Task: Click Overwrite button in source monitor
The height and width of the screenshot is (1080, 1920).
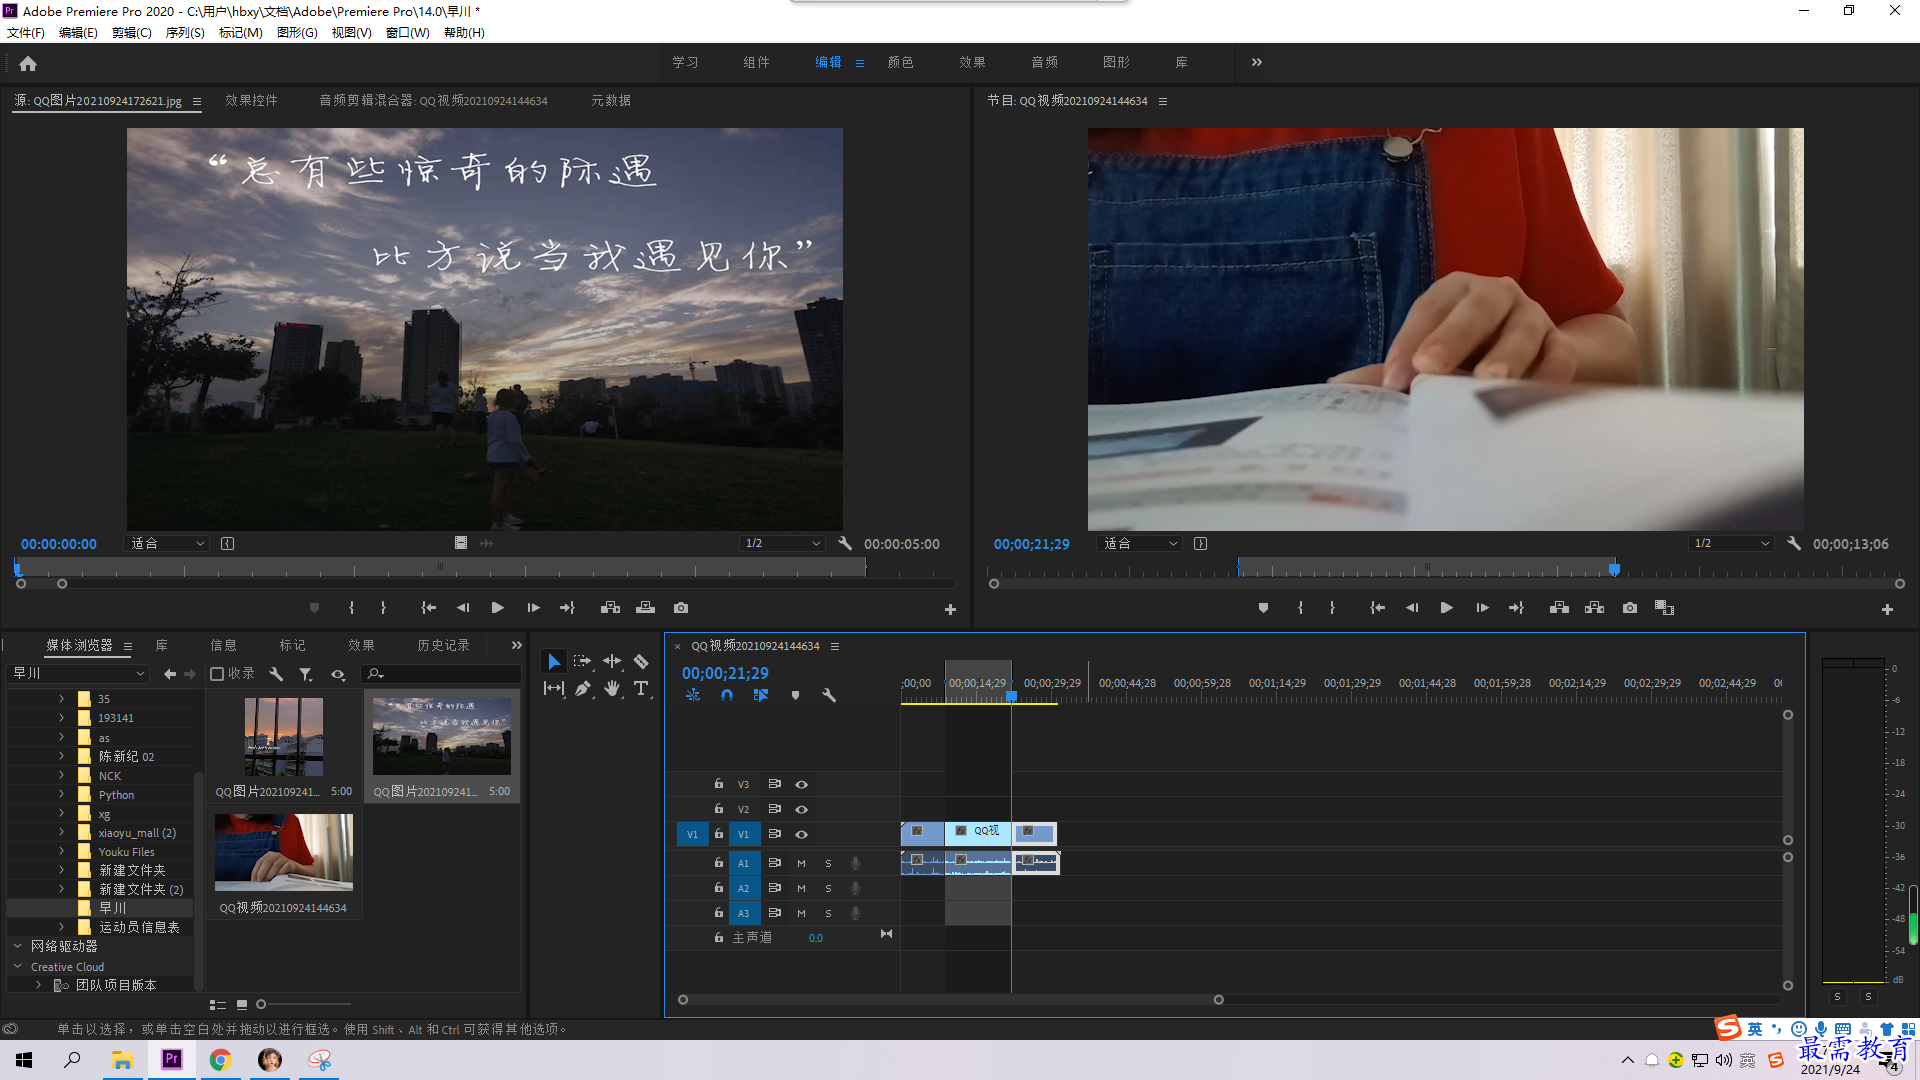Action: click(x=645, y=608)
